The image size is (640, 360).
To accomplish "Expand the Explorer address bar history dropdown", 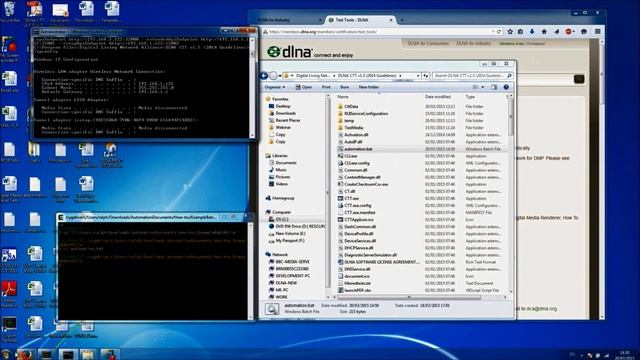I will [418, 76].
